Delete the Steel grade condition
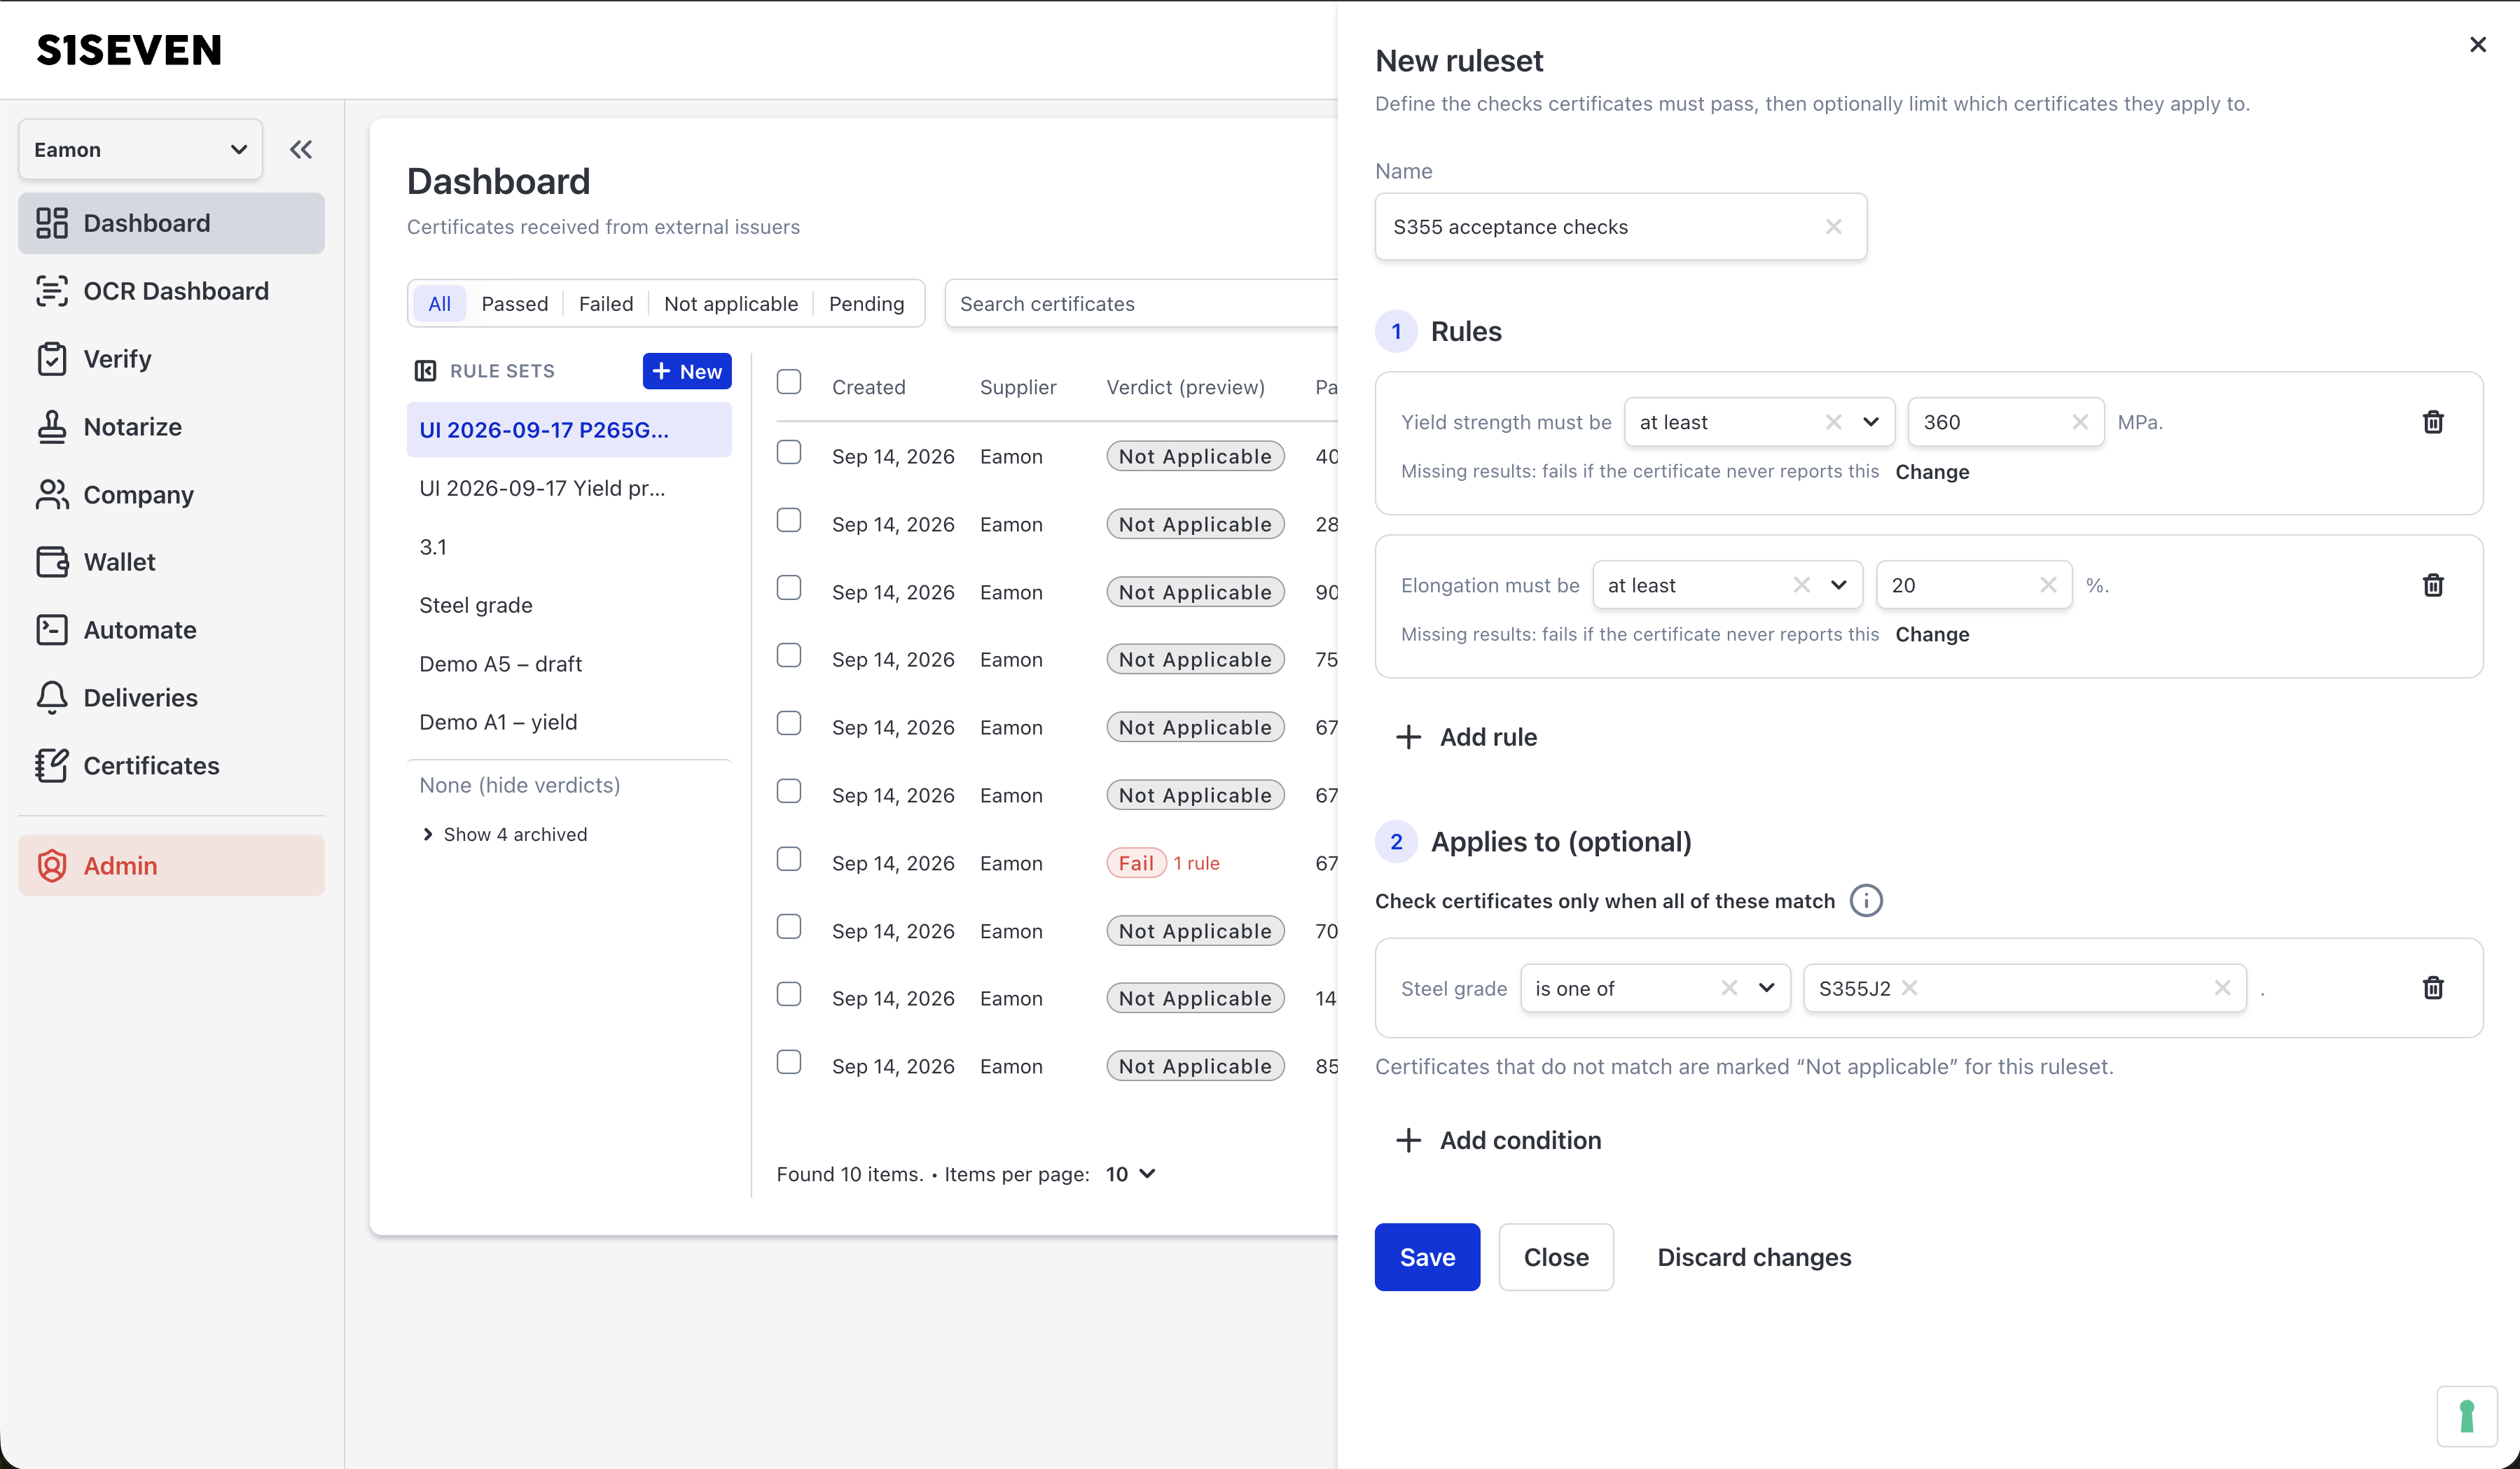2520x1469 pixels. (2433, 988)
